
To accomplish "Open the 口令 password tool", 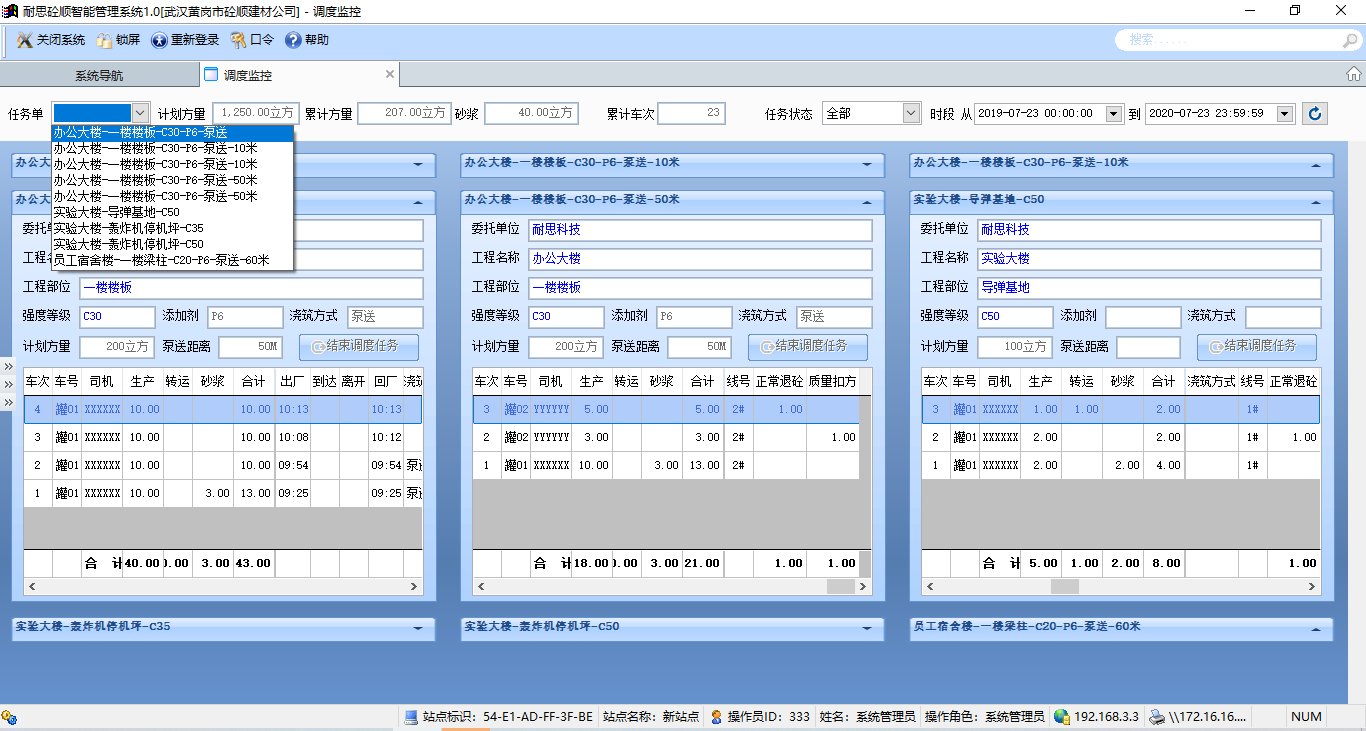I will (x=238, y=40).
